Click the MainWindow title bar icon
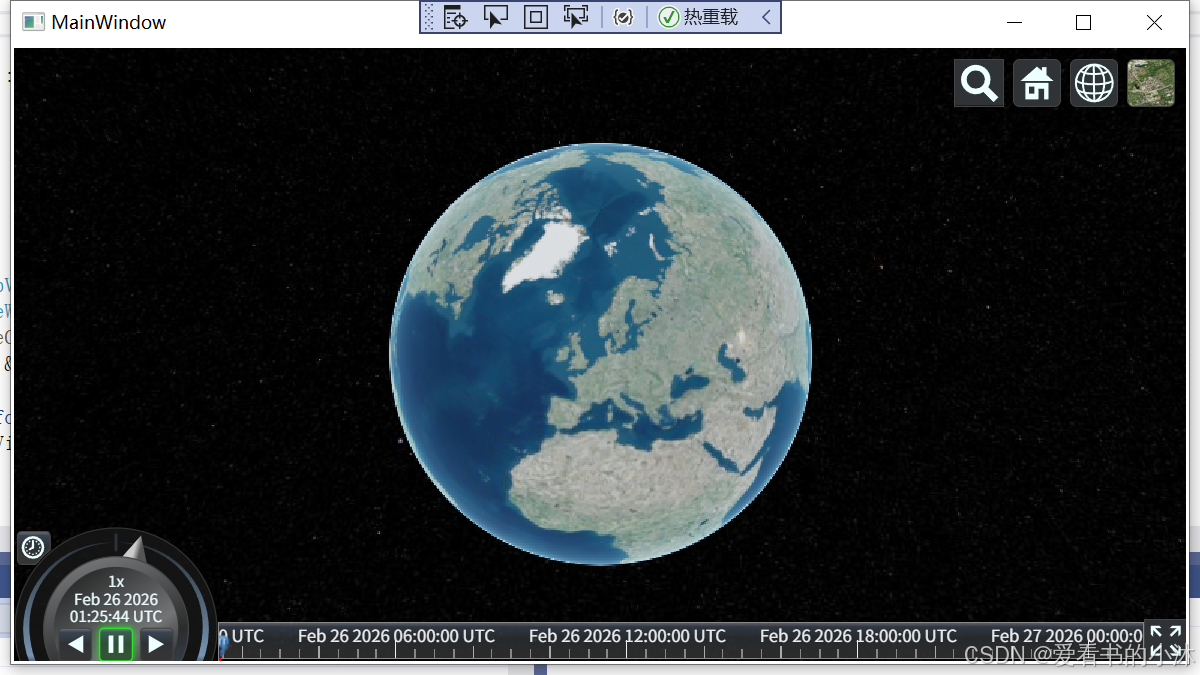Viewport: 1200px width, 675px height. [34, 22]
